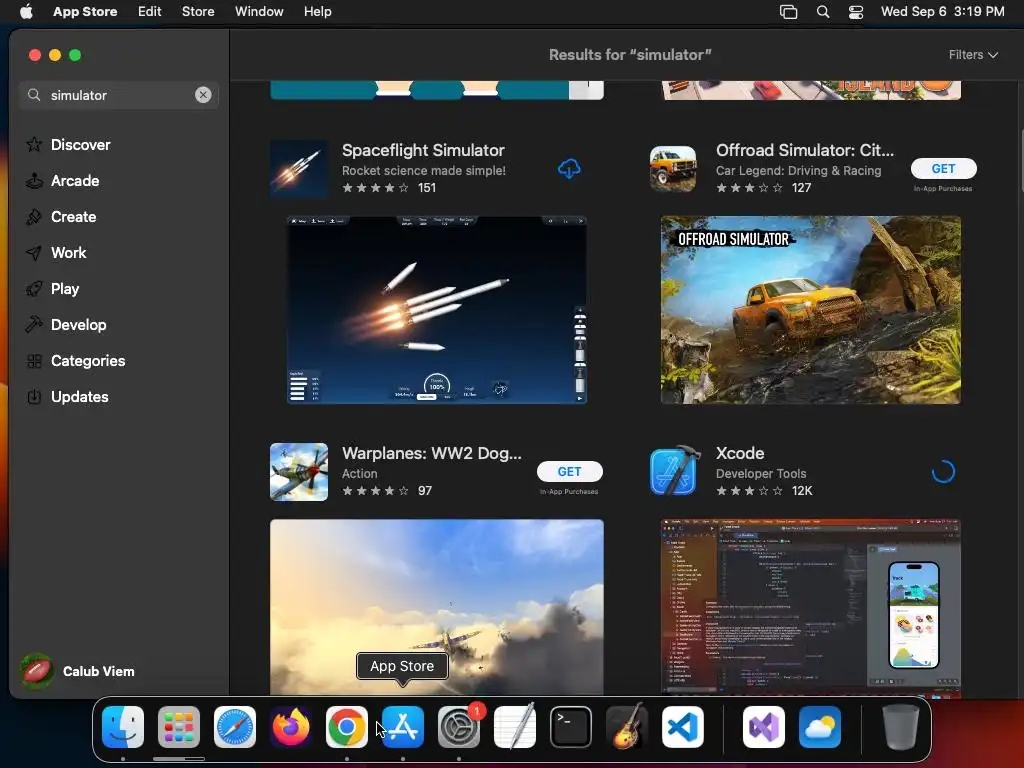The image size is (1024, 768).
Task: Open Offroad Simulator truck icon
Action: (x=673, y=168)
